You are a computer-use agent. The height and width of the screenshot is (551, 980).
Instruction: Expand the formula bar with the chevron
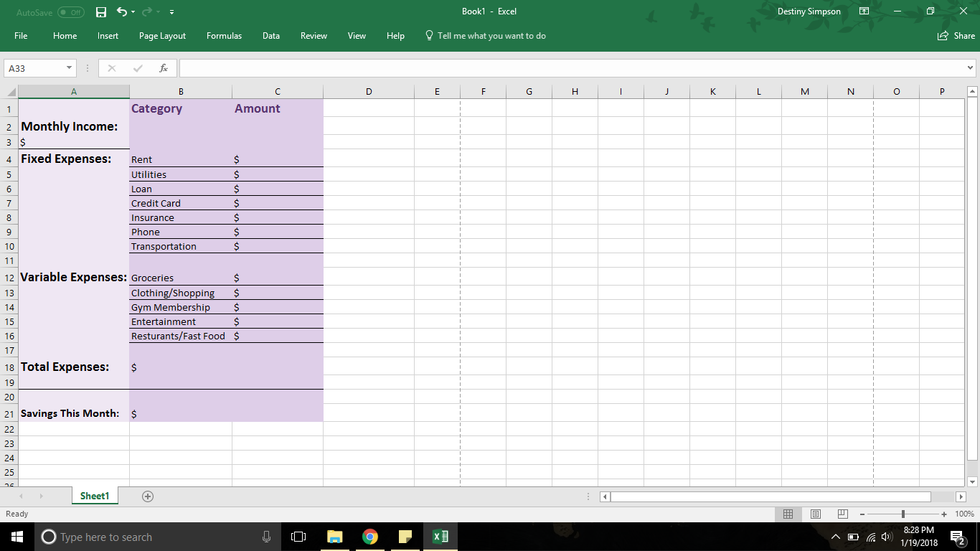tap(970, 68)
